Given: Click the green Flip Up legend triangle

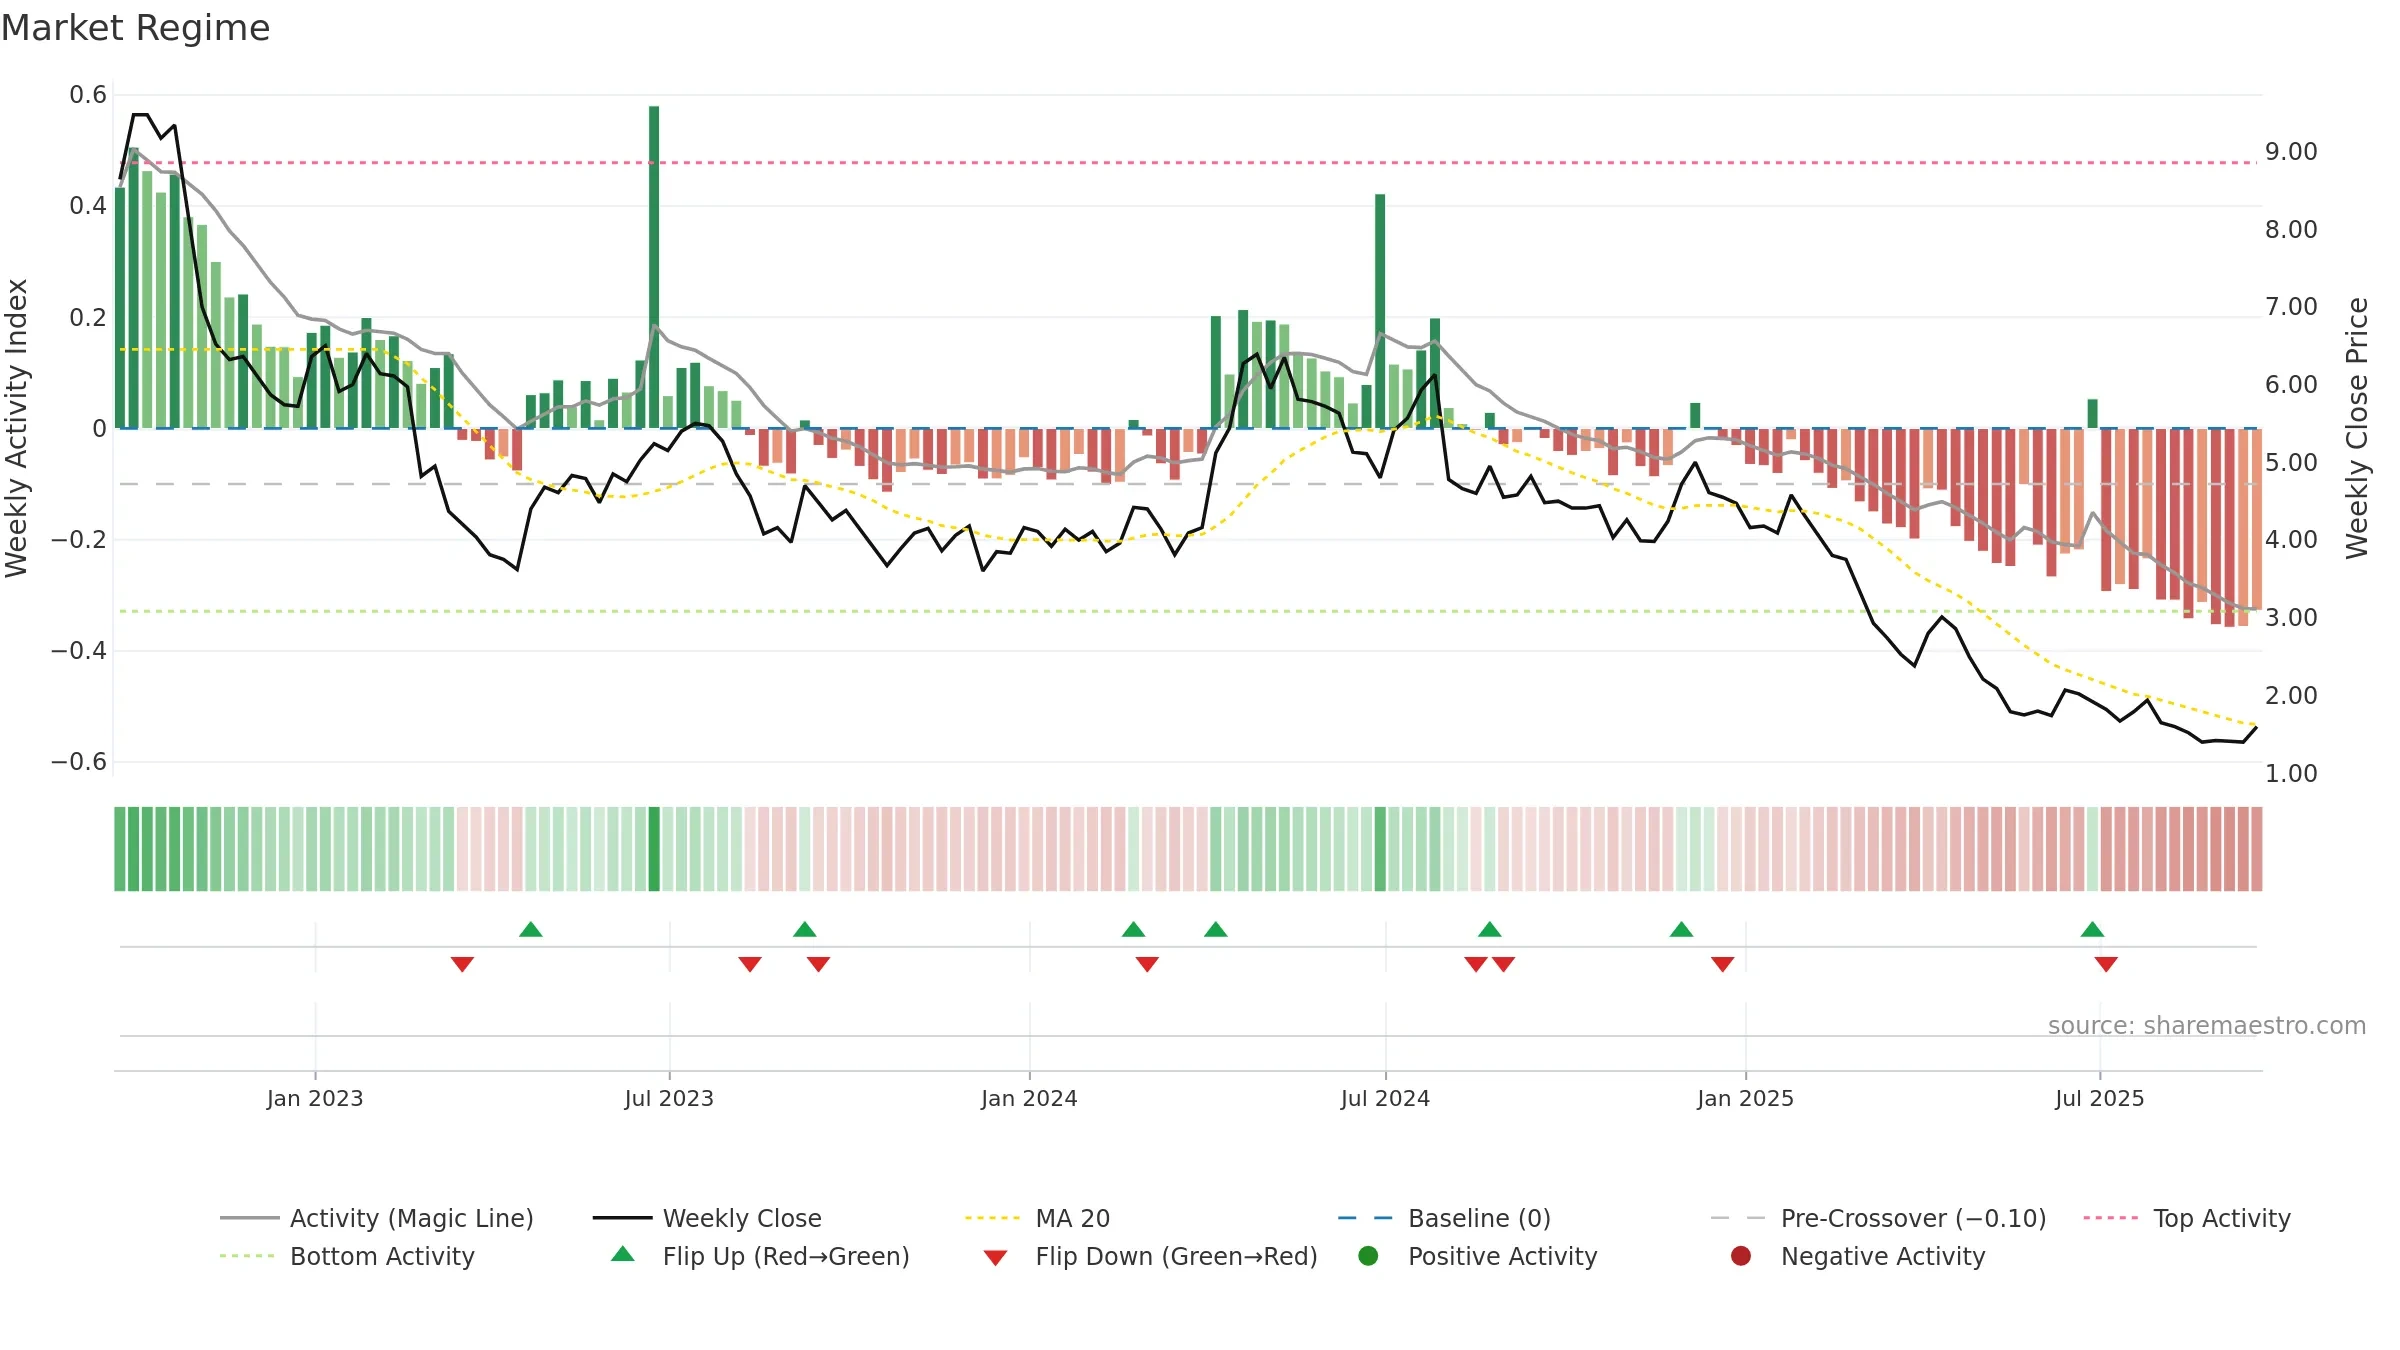Looking at the screenshot, I should pos(623,1254).
